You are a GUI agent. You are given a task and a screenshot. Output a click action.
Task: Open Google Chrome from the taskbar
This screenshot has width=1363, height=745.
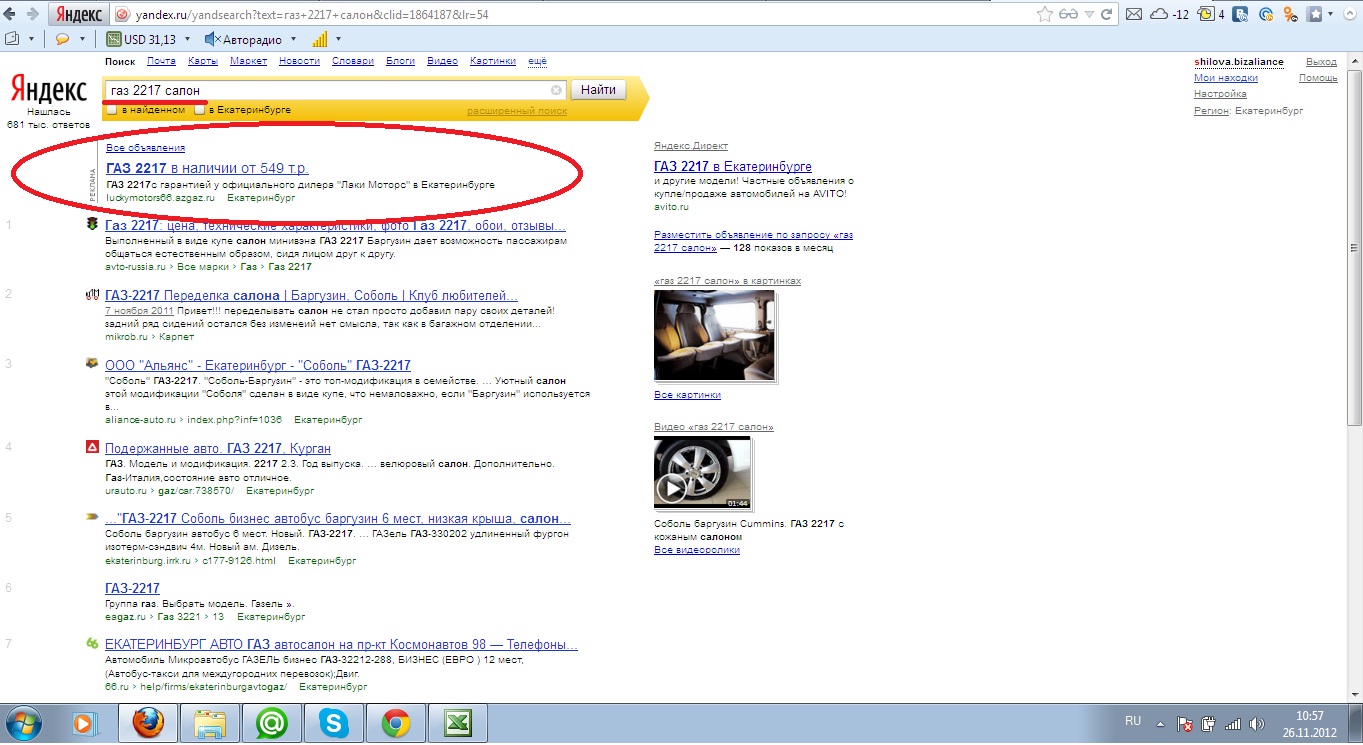tap(395, 722)
